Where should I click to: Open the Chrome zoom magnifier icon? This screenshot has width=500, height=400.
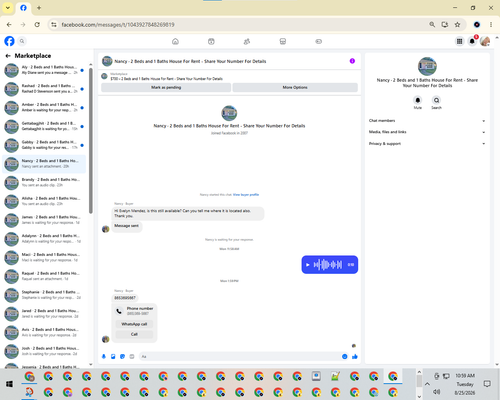[432, 25]
